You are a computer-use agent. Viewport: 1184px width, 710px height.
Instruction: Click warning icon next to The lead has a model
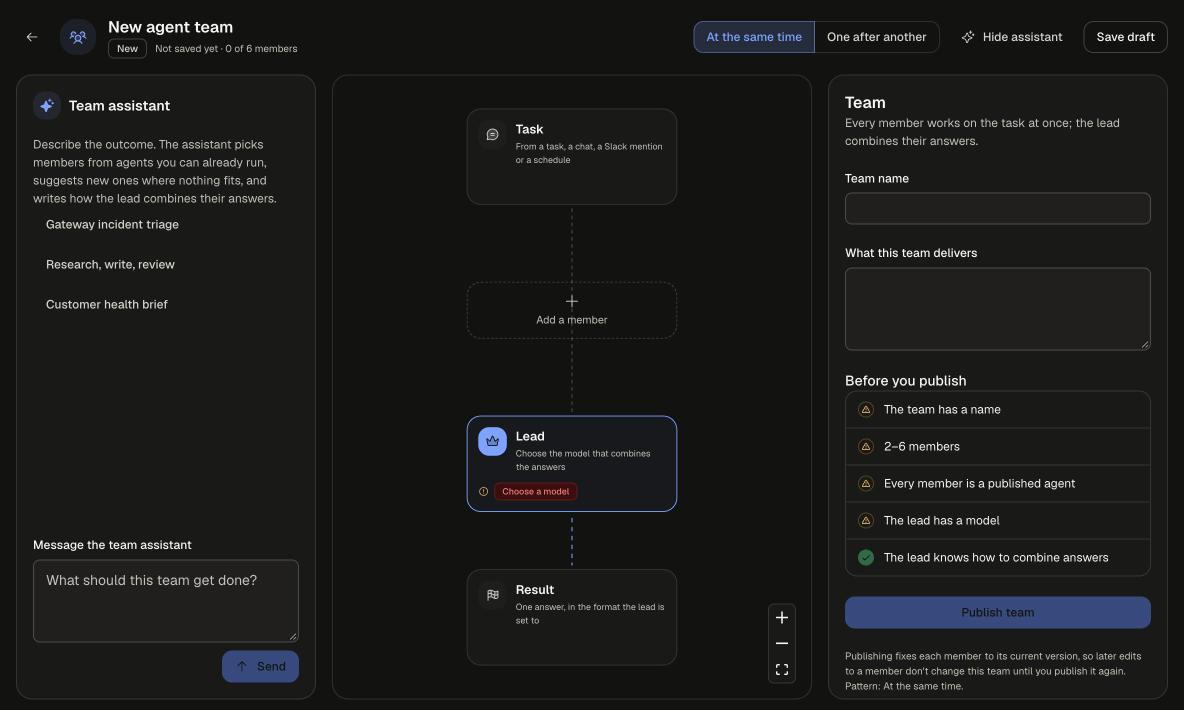point(866,520)
